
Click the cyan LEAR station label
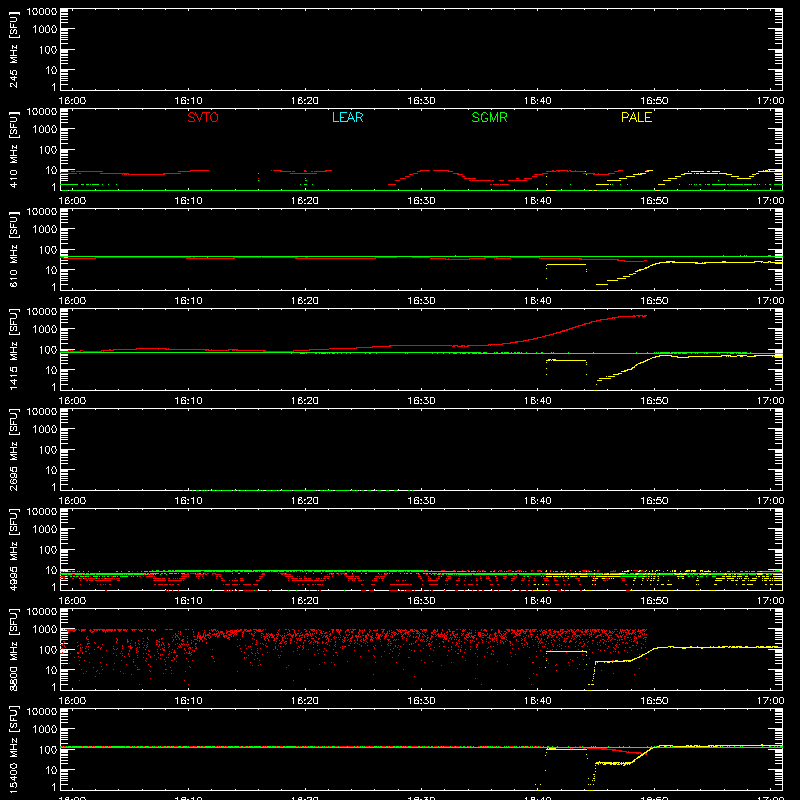click(x=347, y=117)
